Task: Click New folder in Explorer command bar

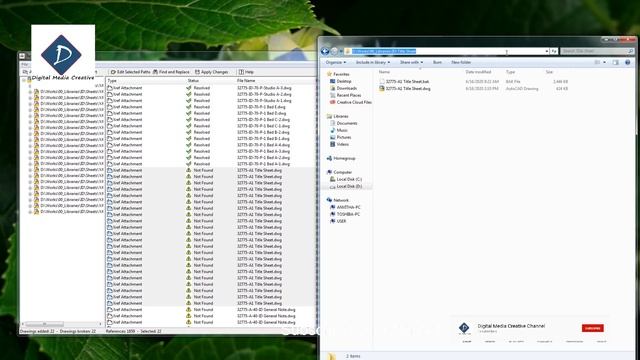Action: pos(461,62)
